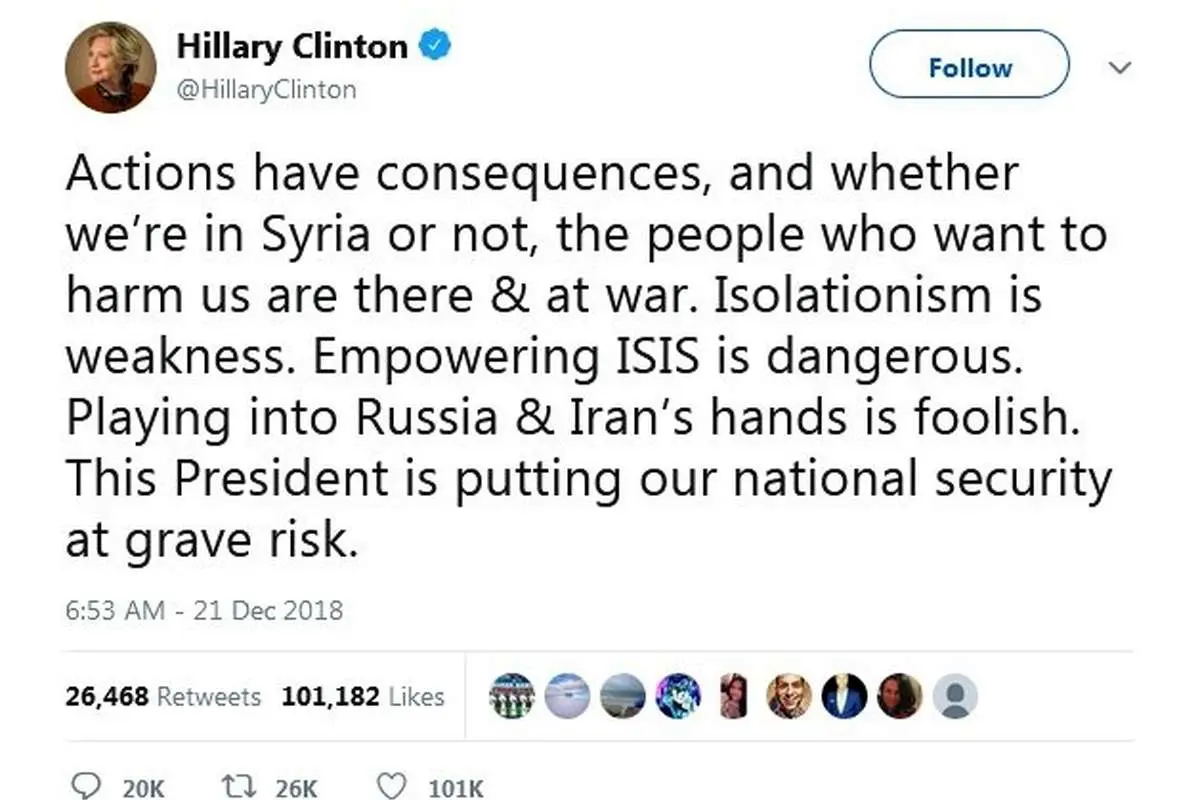Click the 20K reply count
The width and height of the screenshot is (1200, 800).
pos(142,788)
